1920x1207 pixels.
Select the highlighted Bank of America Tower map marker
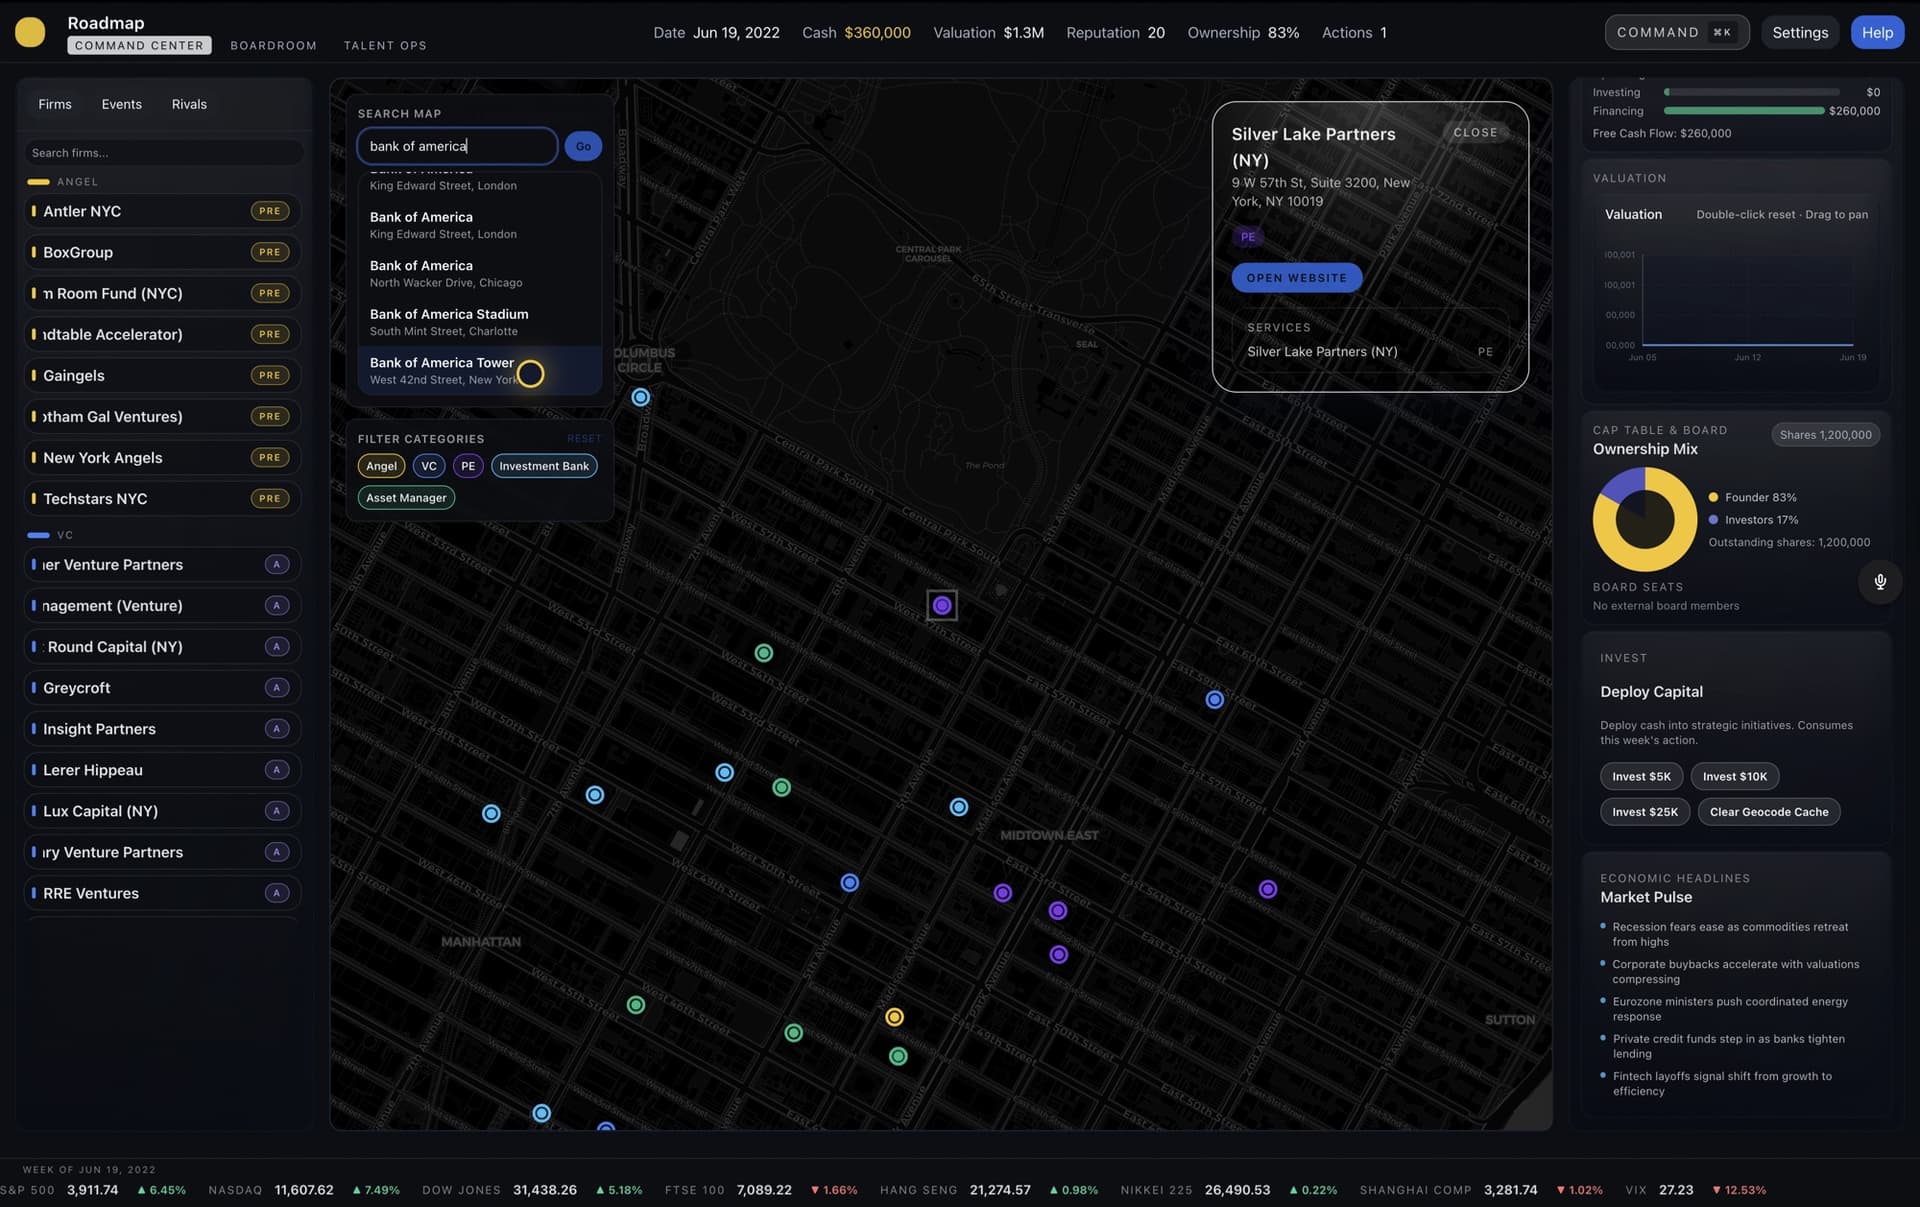pyautogui.click(x=530, y=373)
